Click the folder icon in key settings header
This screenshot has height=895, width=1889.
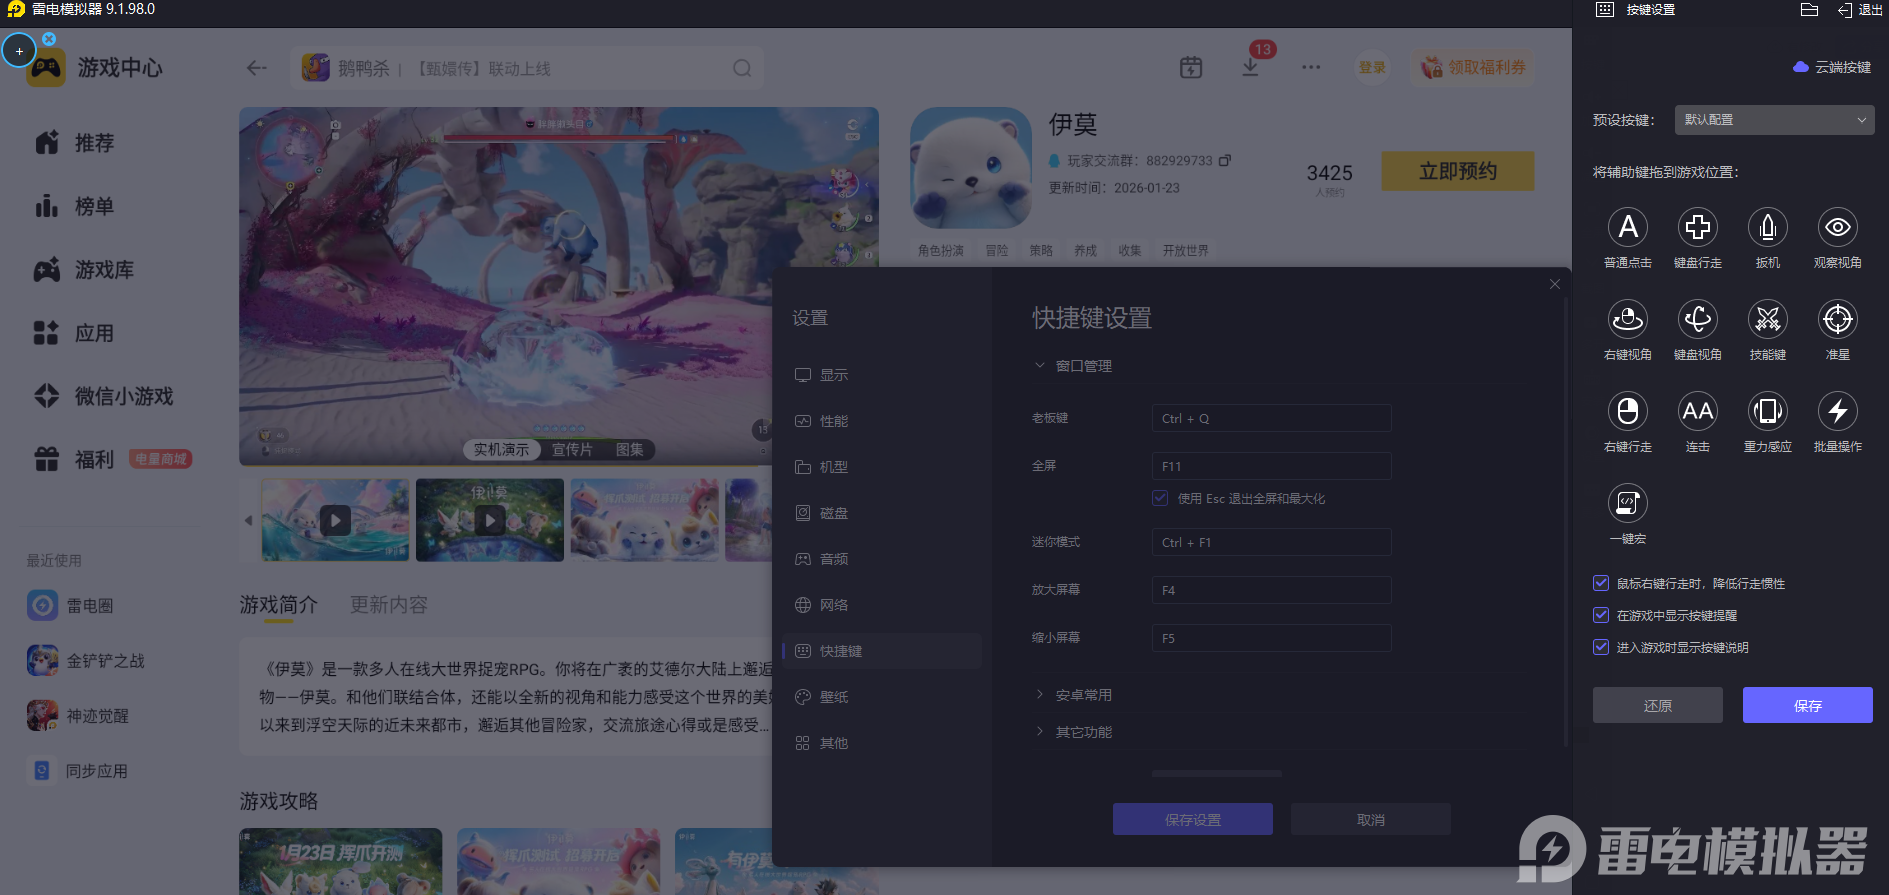coord(1809,10)
